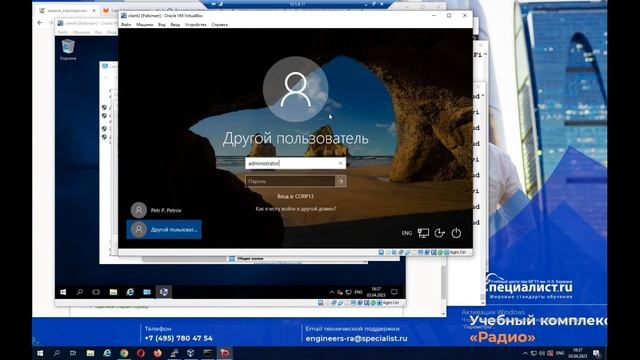Open action center in the background VM taskbar
This screenshot has height=360, width=640.
(x=394, y=292)
